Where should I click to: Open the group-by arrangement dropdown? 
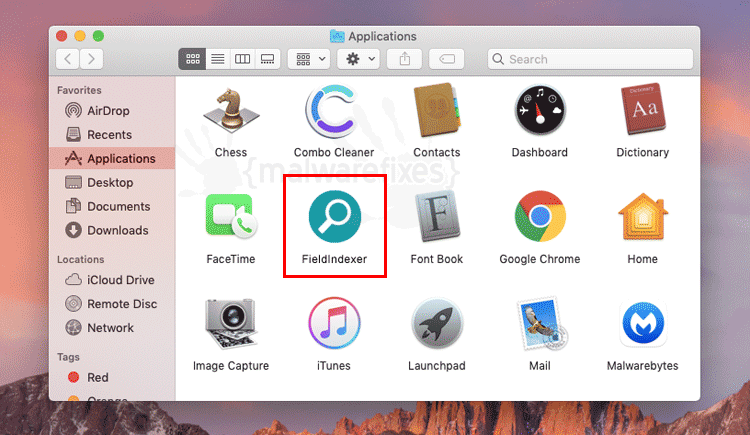tap(309, 59)
